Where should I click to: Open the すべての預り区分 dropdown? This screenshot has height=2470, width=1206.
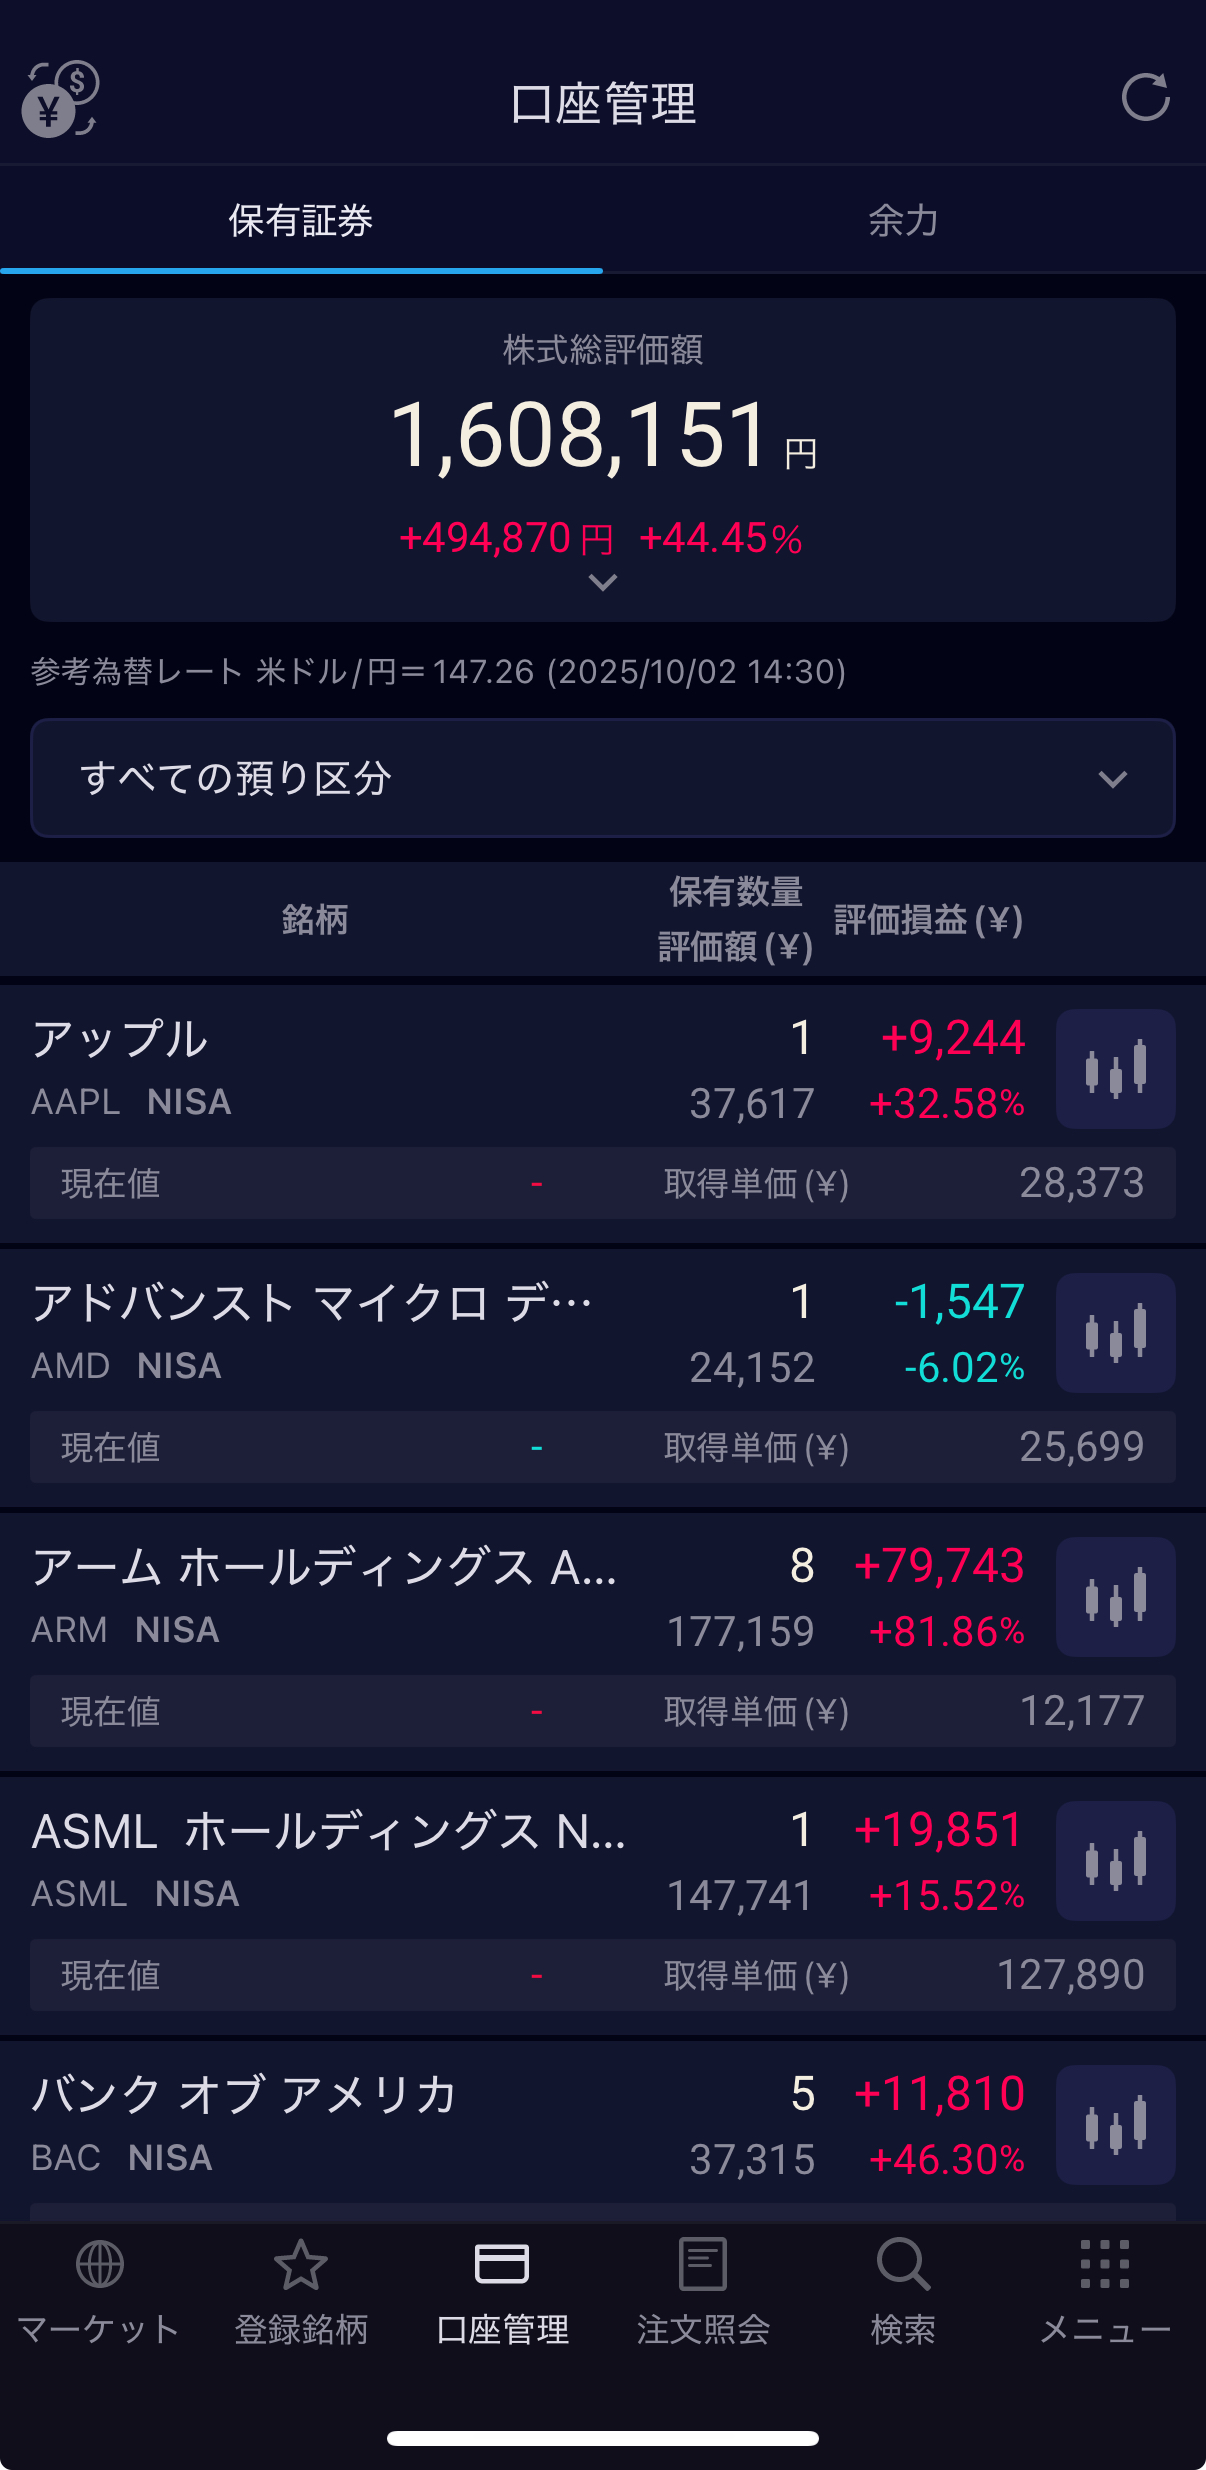tap(602, 778)
